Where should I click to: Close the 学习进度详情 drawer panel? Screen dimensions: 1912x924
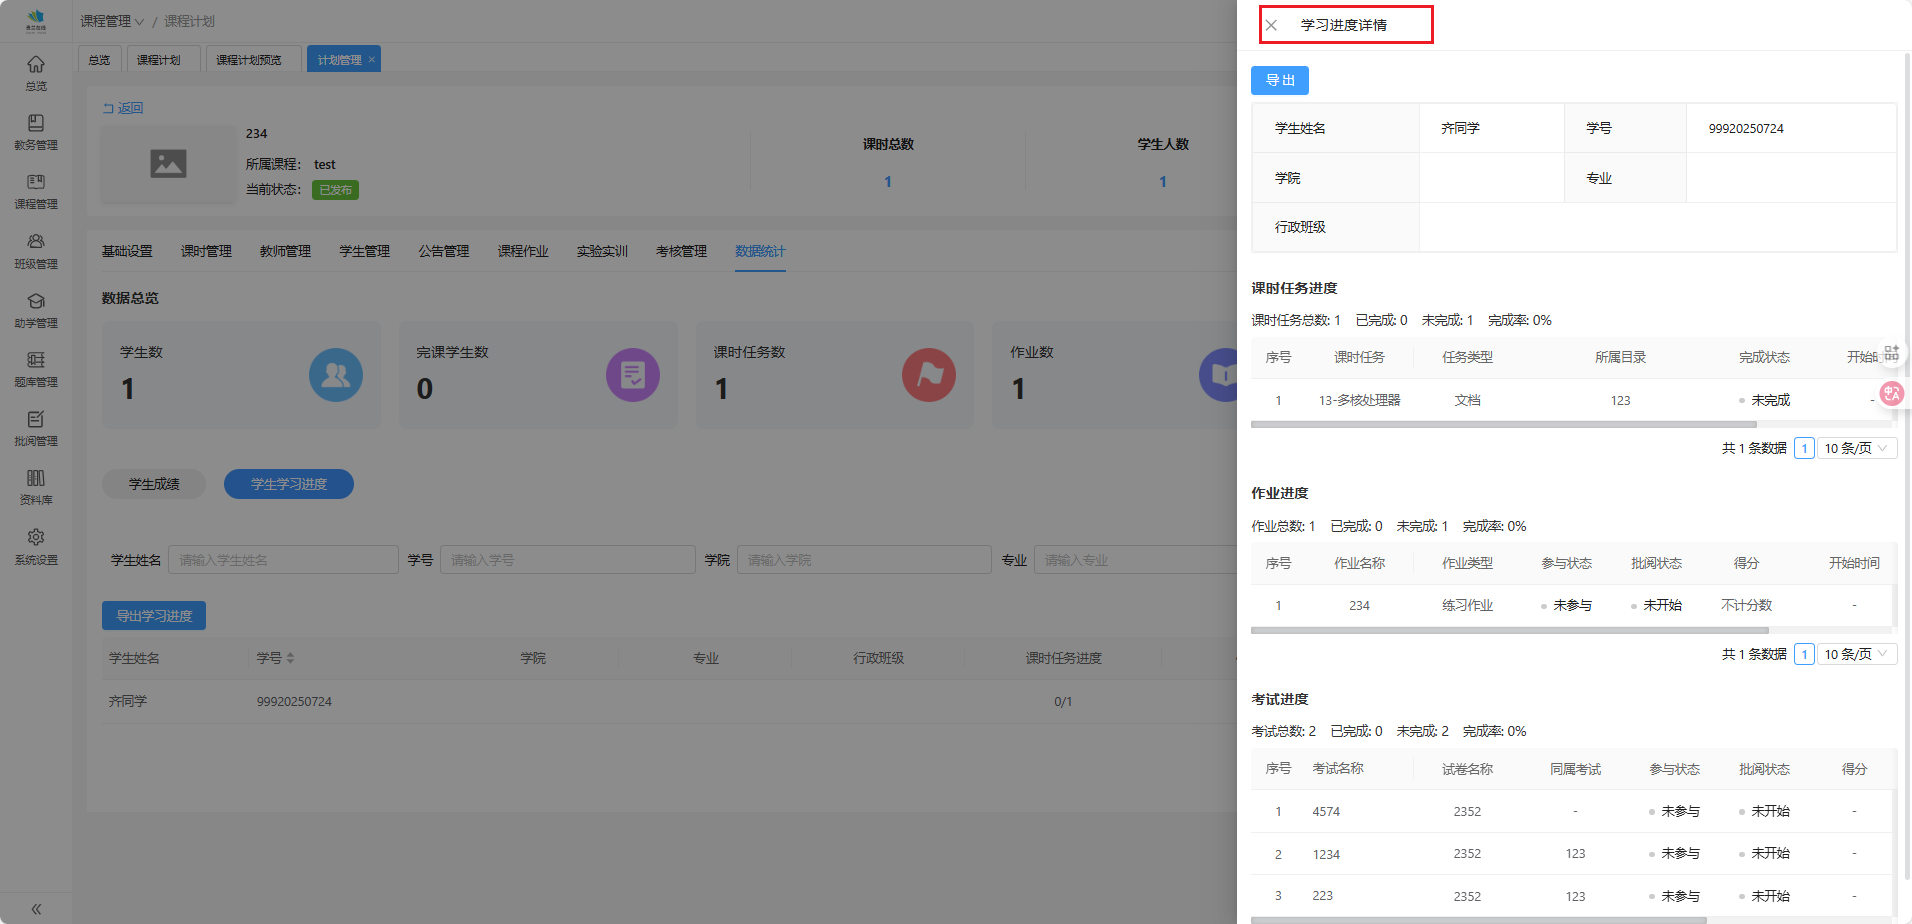click(1271, 25)
